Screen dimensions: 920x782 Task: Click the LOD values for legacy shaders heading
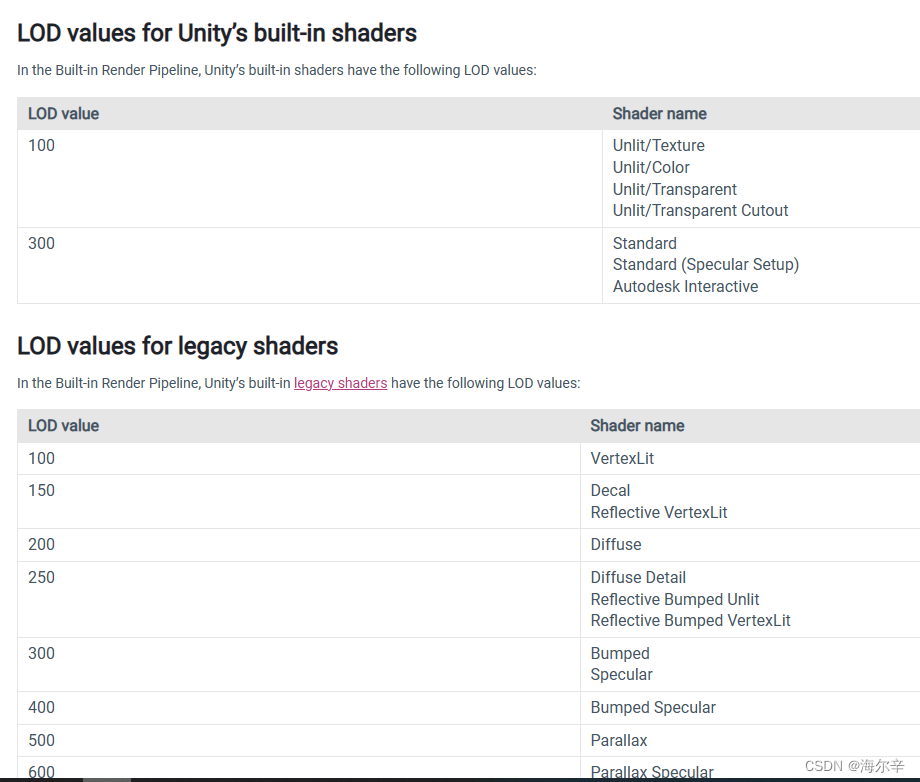[x=177, y=346]
